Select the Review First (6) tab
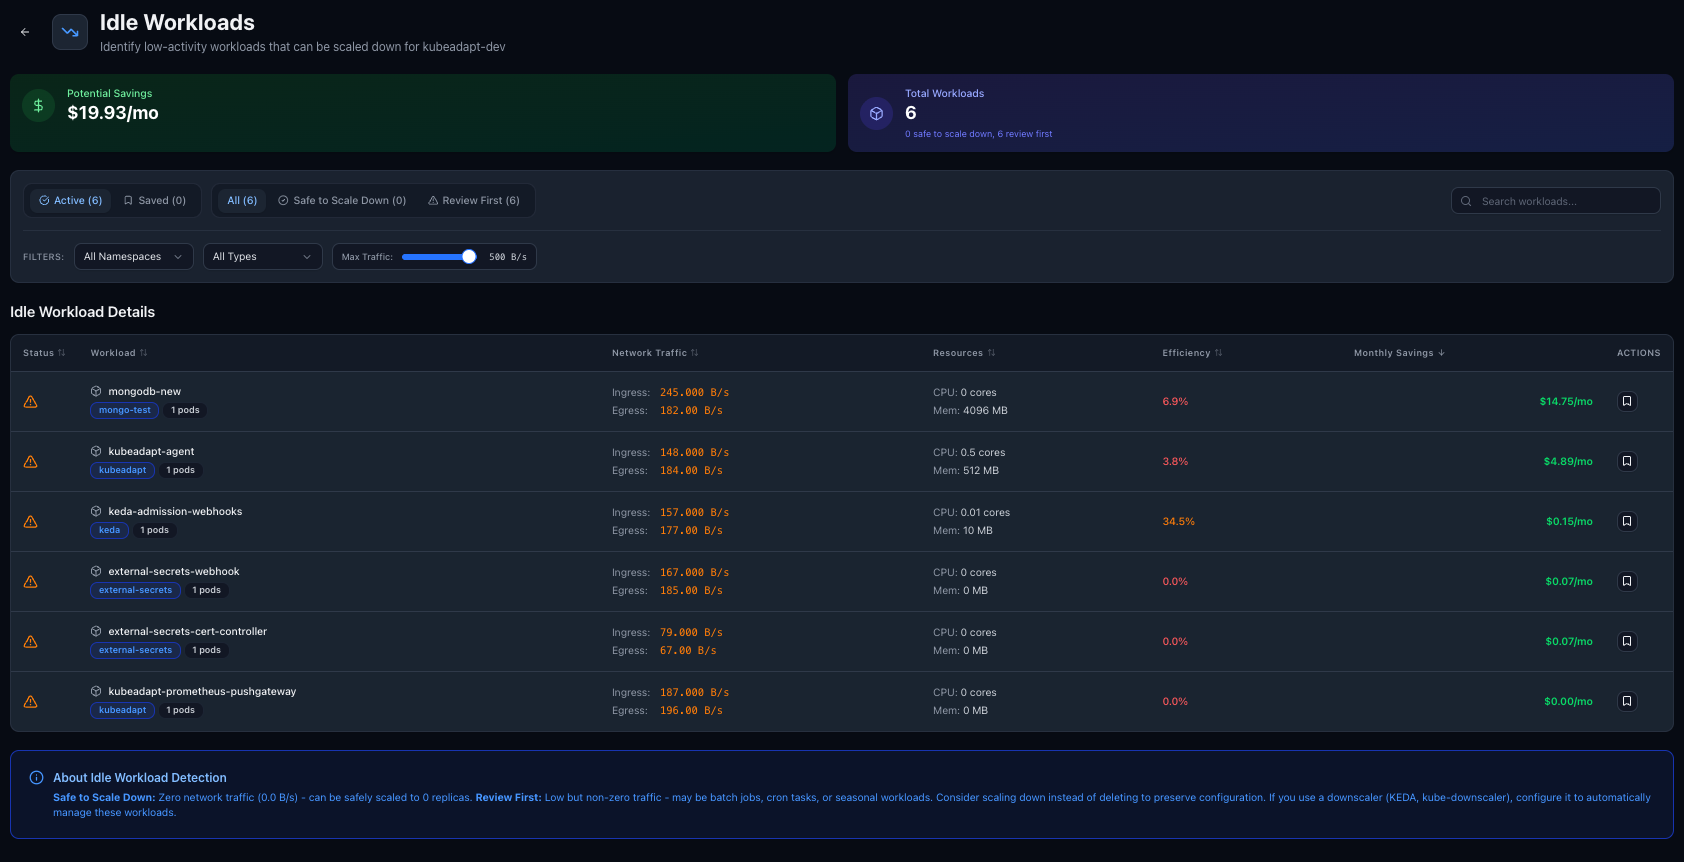Viewport: 1684px width, 862px height. click(474, 201)
